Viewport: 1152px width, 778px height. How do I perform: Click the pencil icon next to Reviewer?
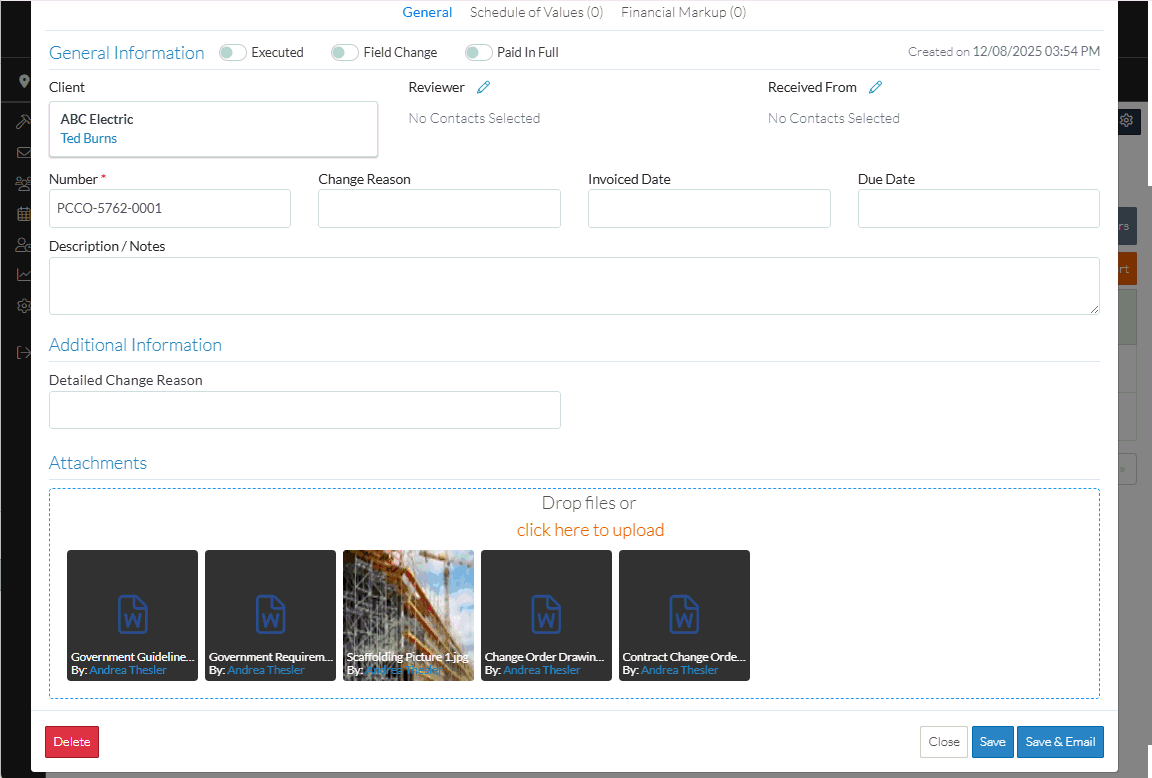pyautogui.click(x=483, y=88)
